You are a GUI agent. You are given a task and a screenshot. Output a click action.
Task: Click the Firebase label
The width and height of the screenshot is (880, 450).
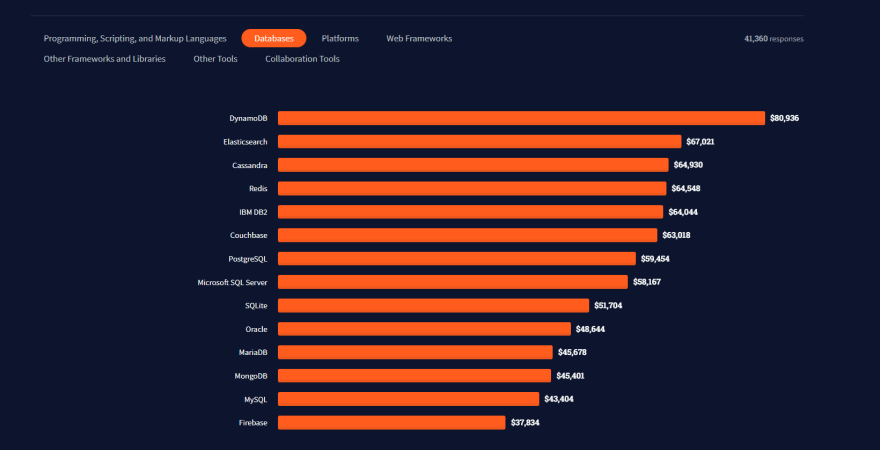(253, 423)
